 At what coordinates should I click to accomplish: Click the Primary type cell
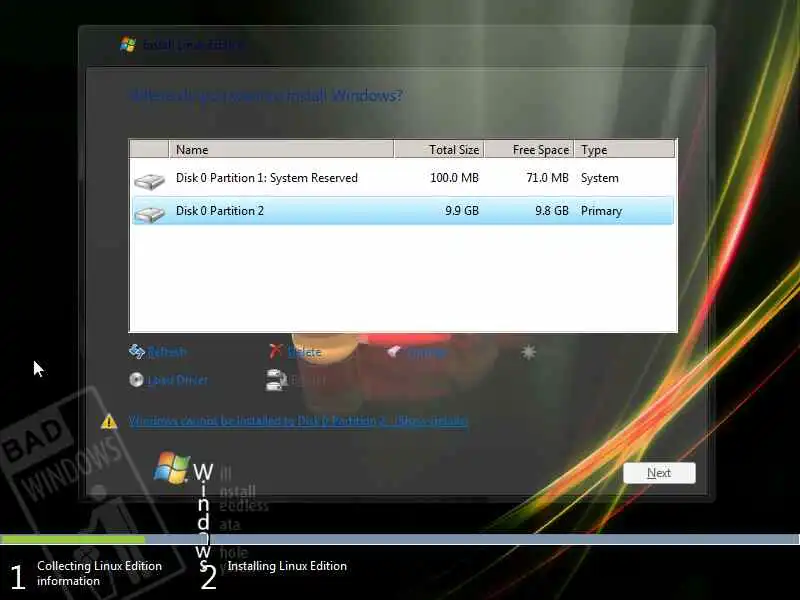point(601,211)
